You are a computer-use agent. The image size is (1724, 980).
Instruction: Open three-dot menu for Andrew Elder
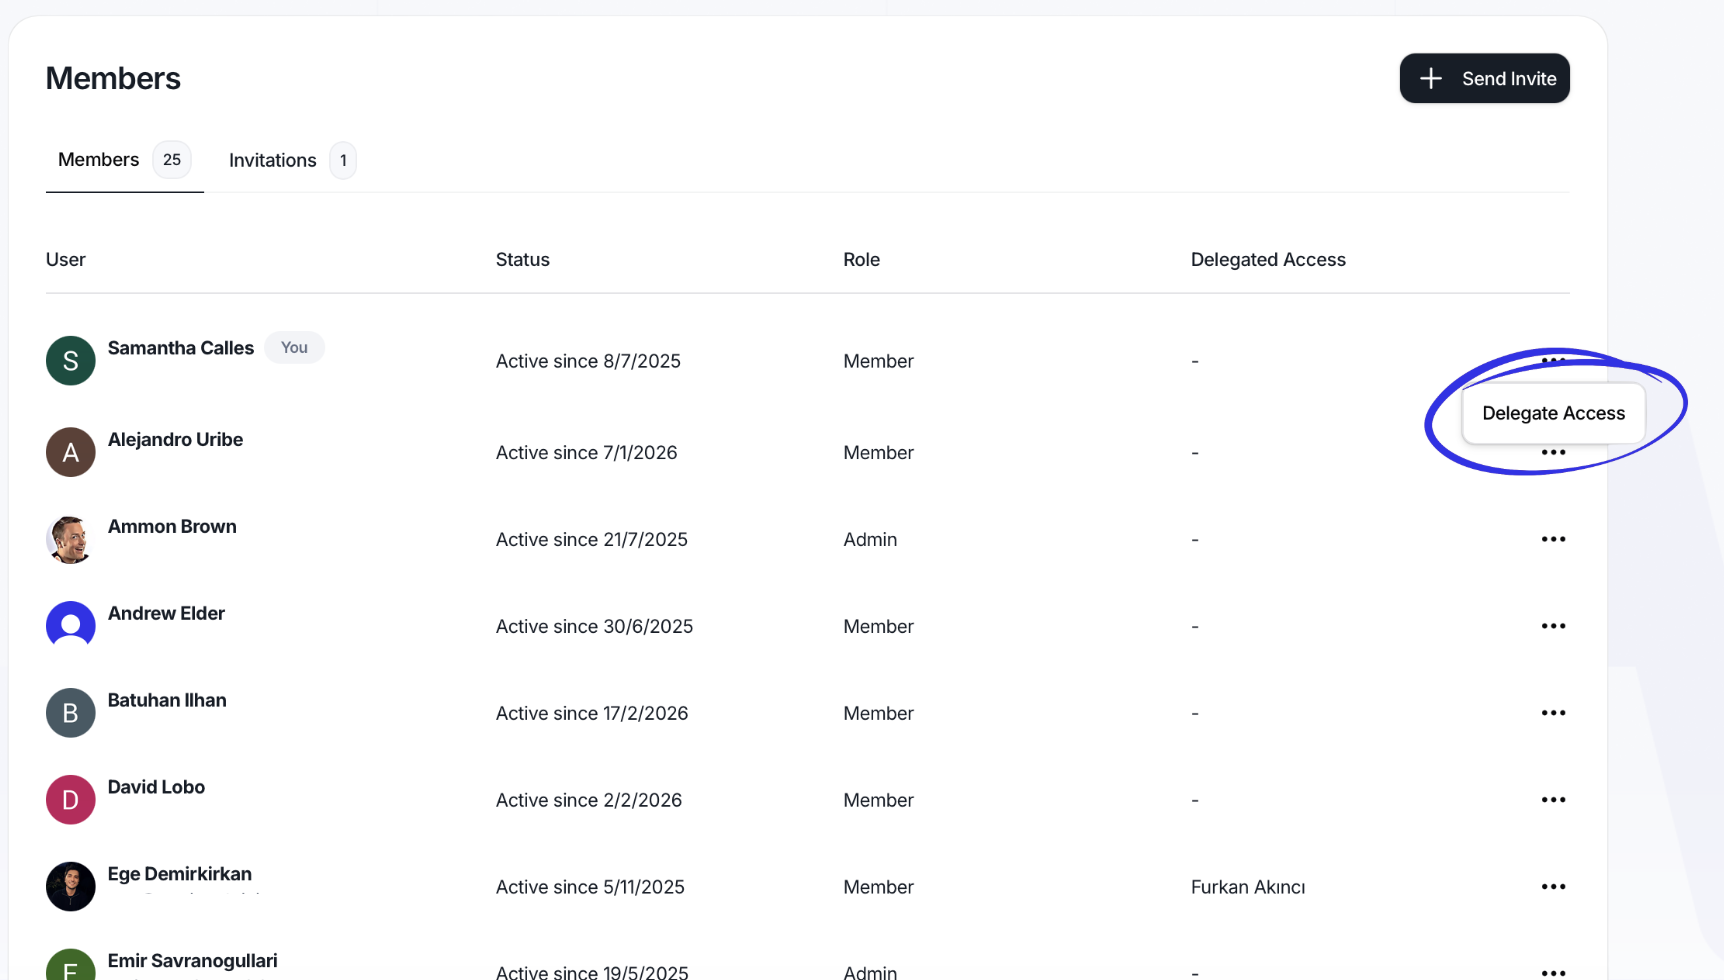(1553, 626)
